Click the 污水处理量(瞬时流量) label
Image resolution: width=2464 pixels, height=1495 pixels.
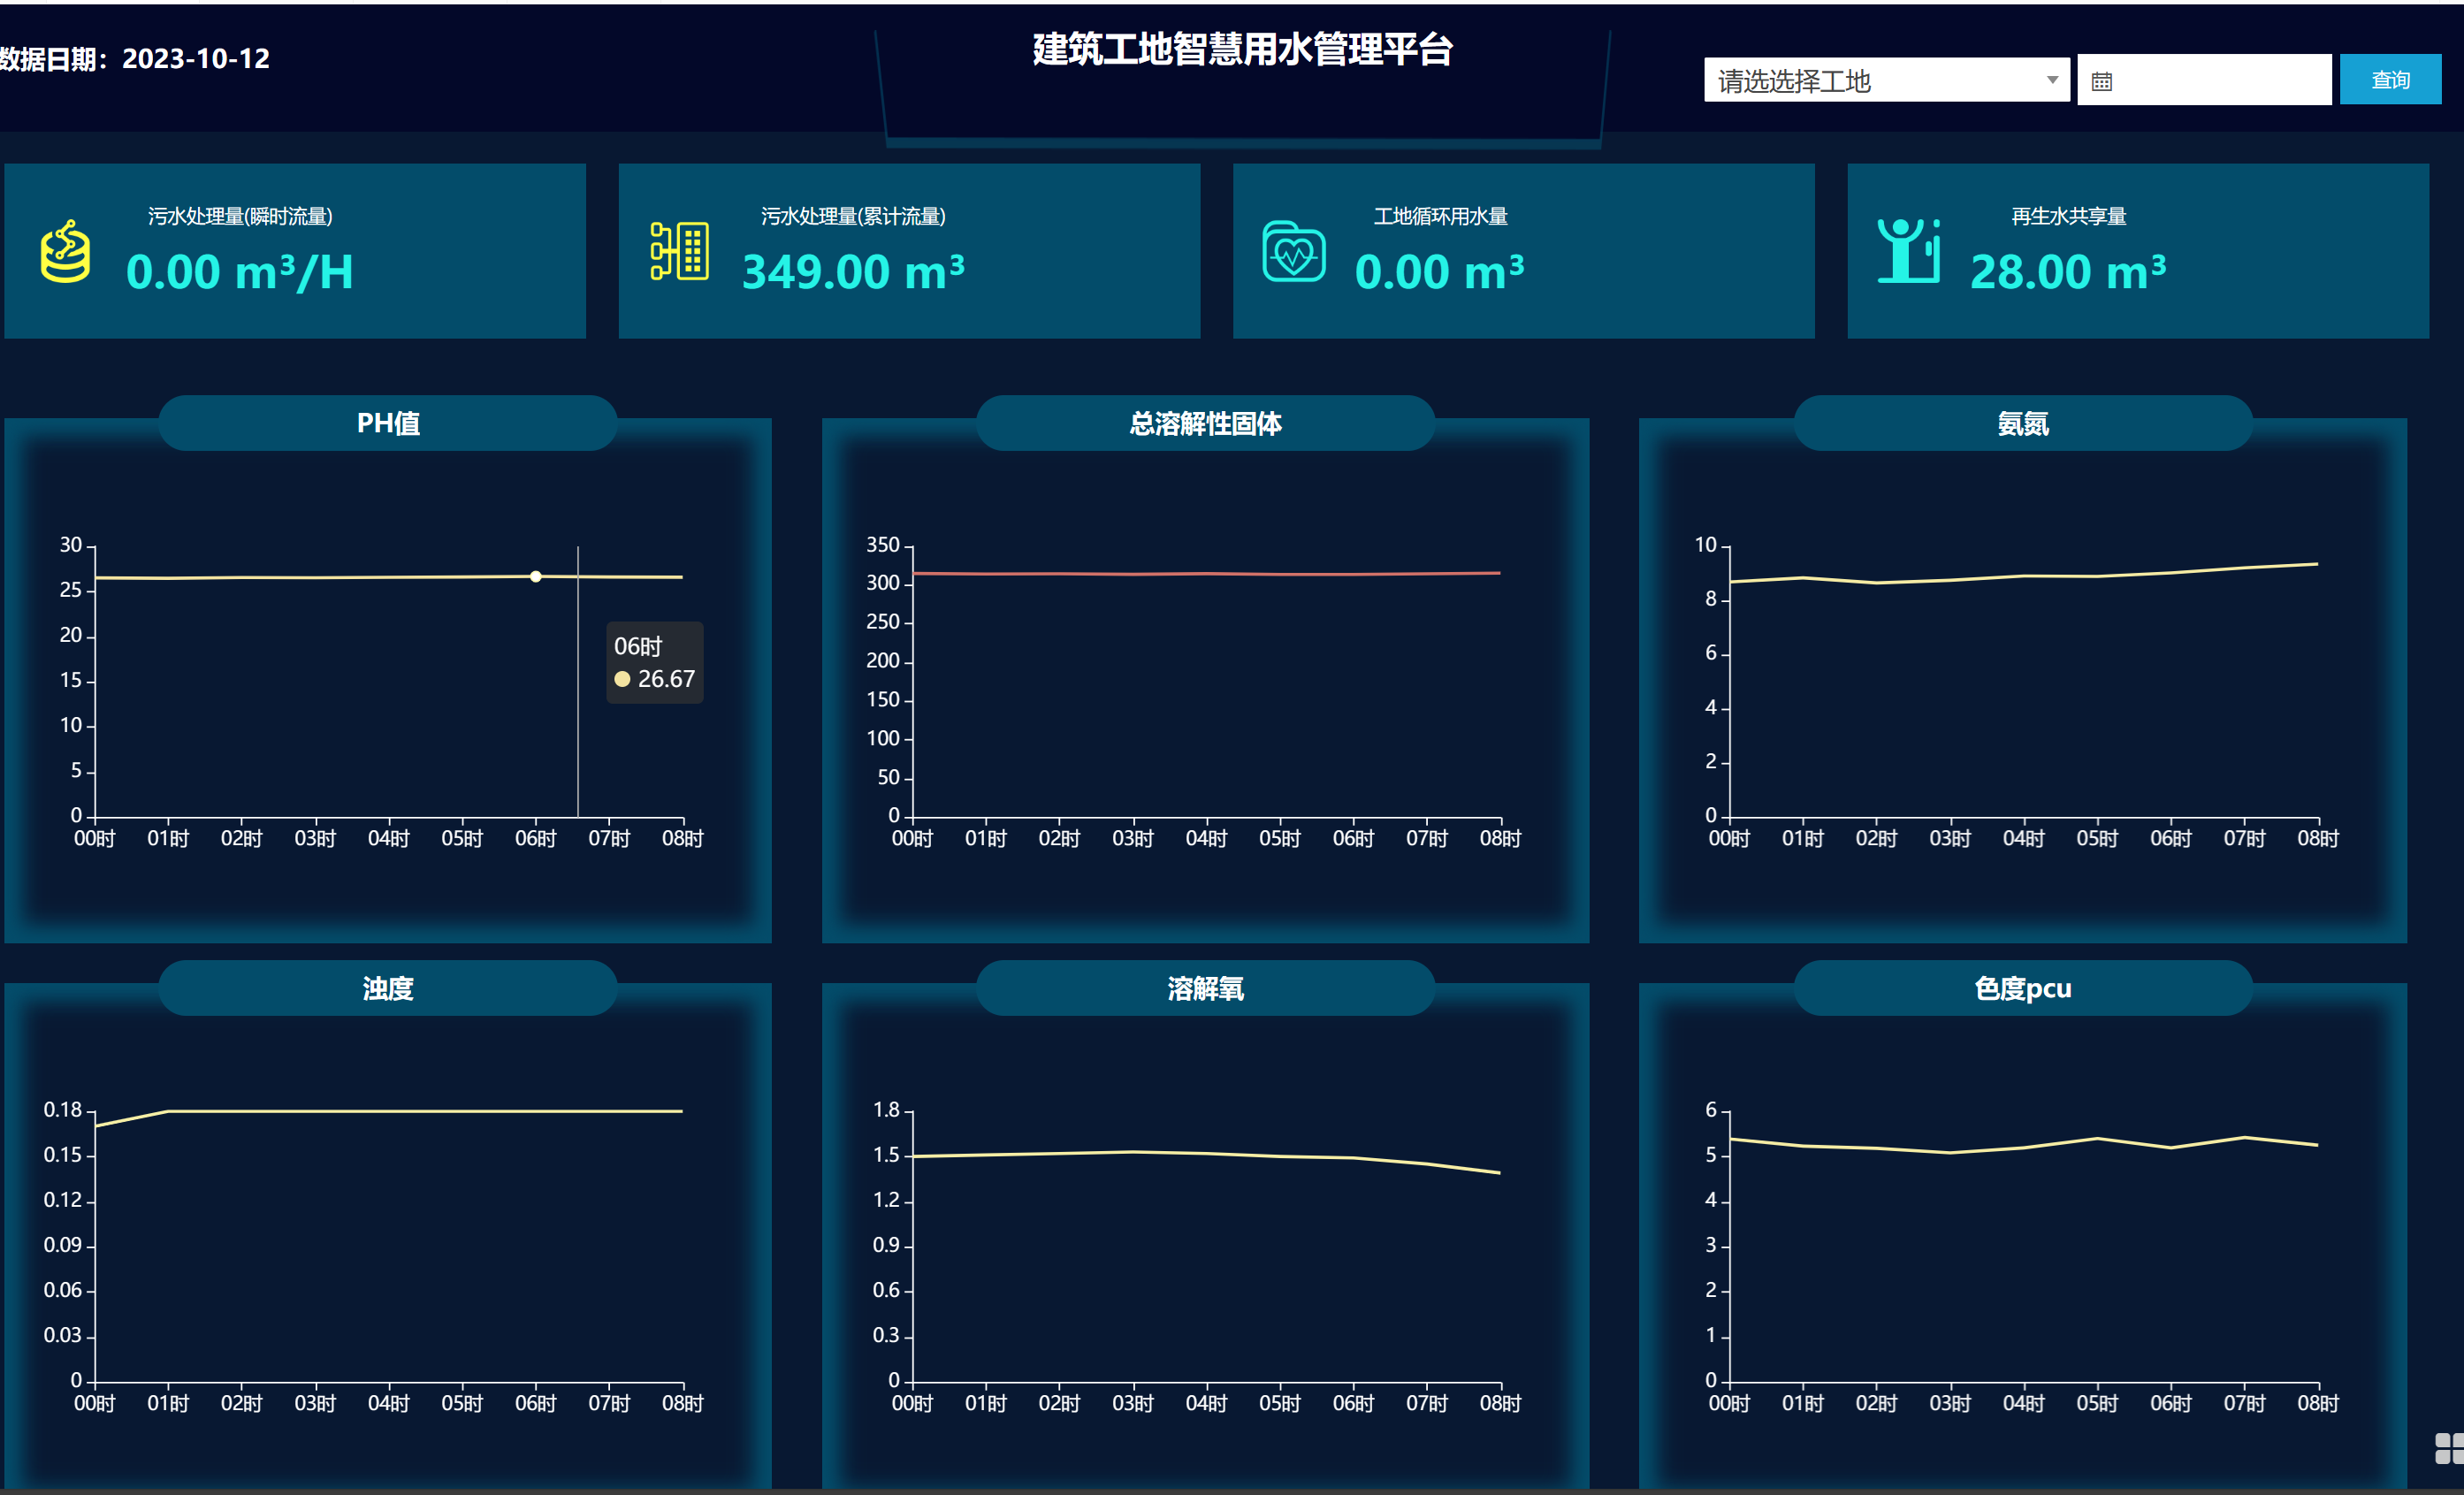(x=240, y=216)
